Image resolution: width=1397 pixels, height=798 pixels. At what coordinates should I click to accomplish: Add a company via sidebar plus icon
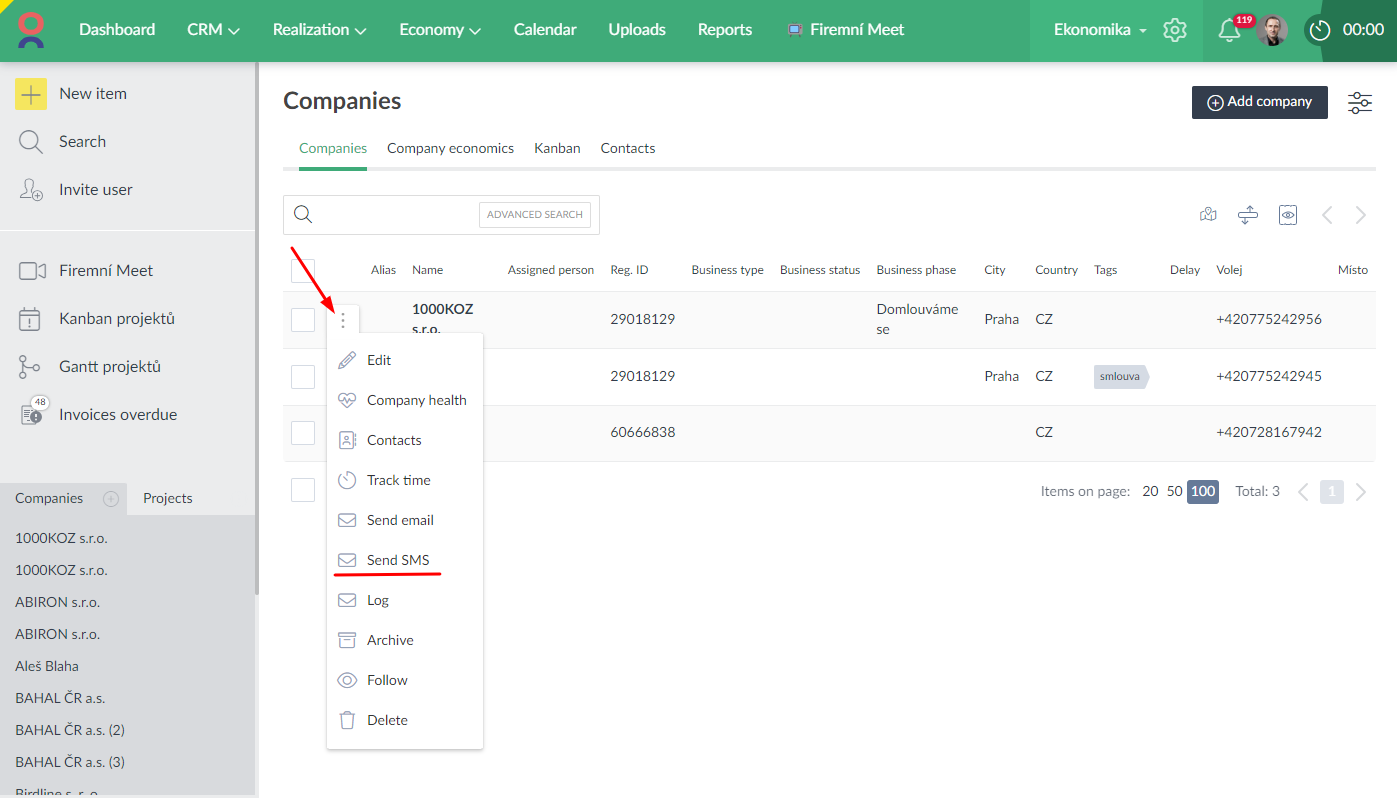[x=111, y=498]
